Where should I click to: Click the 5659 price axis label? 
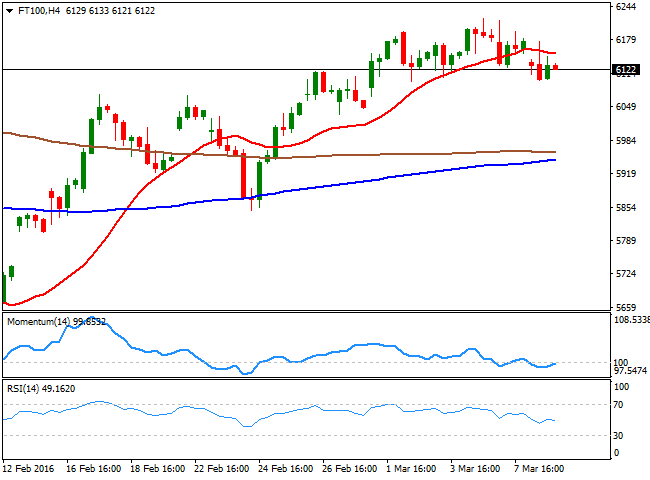[x=626, y=307]
